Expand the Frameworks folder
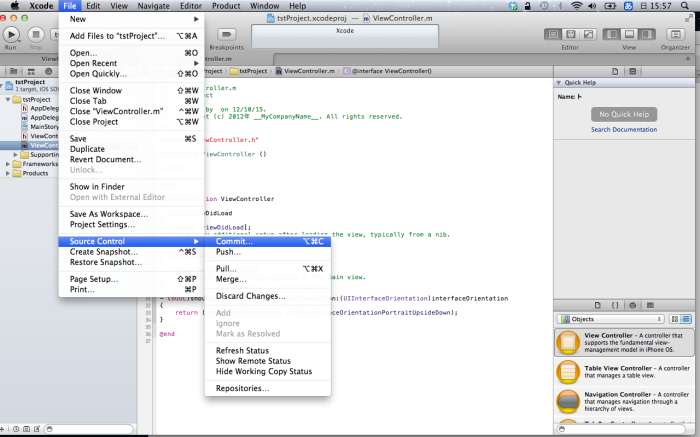Viewport: 700px width, 437px height. tap(8, 164)
